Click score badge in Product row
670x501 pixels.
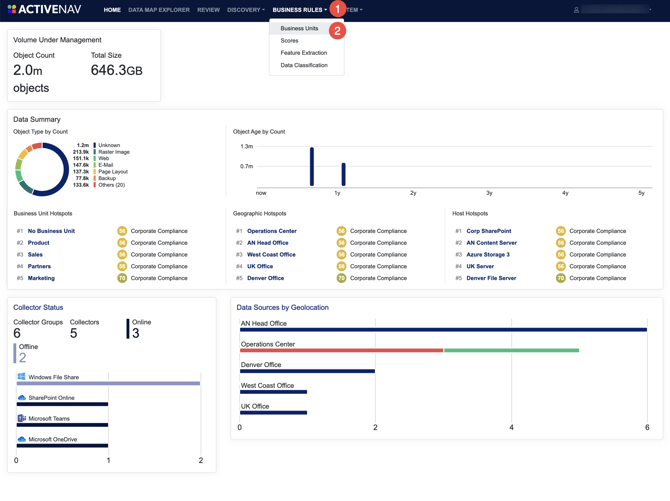click(x=122, y=242)
